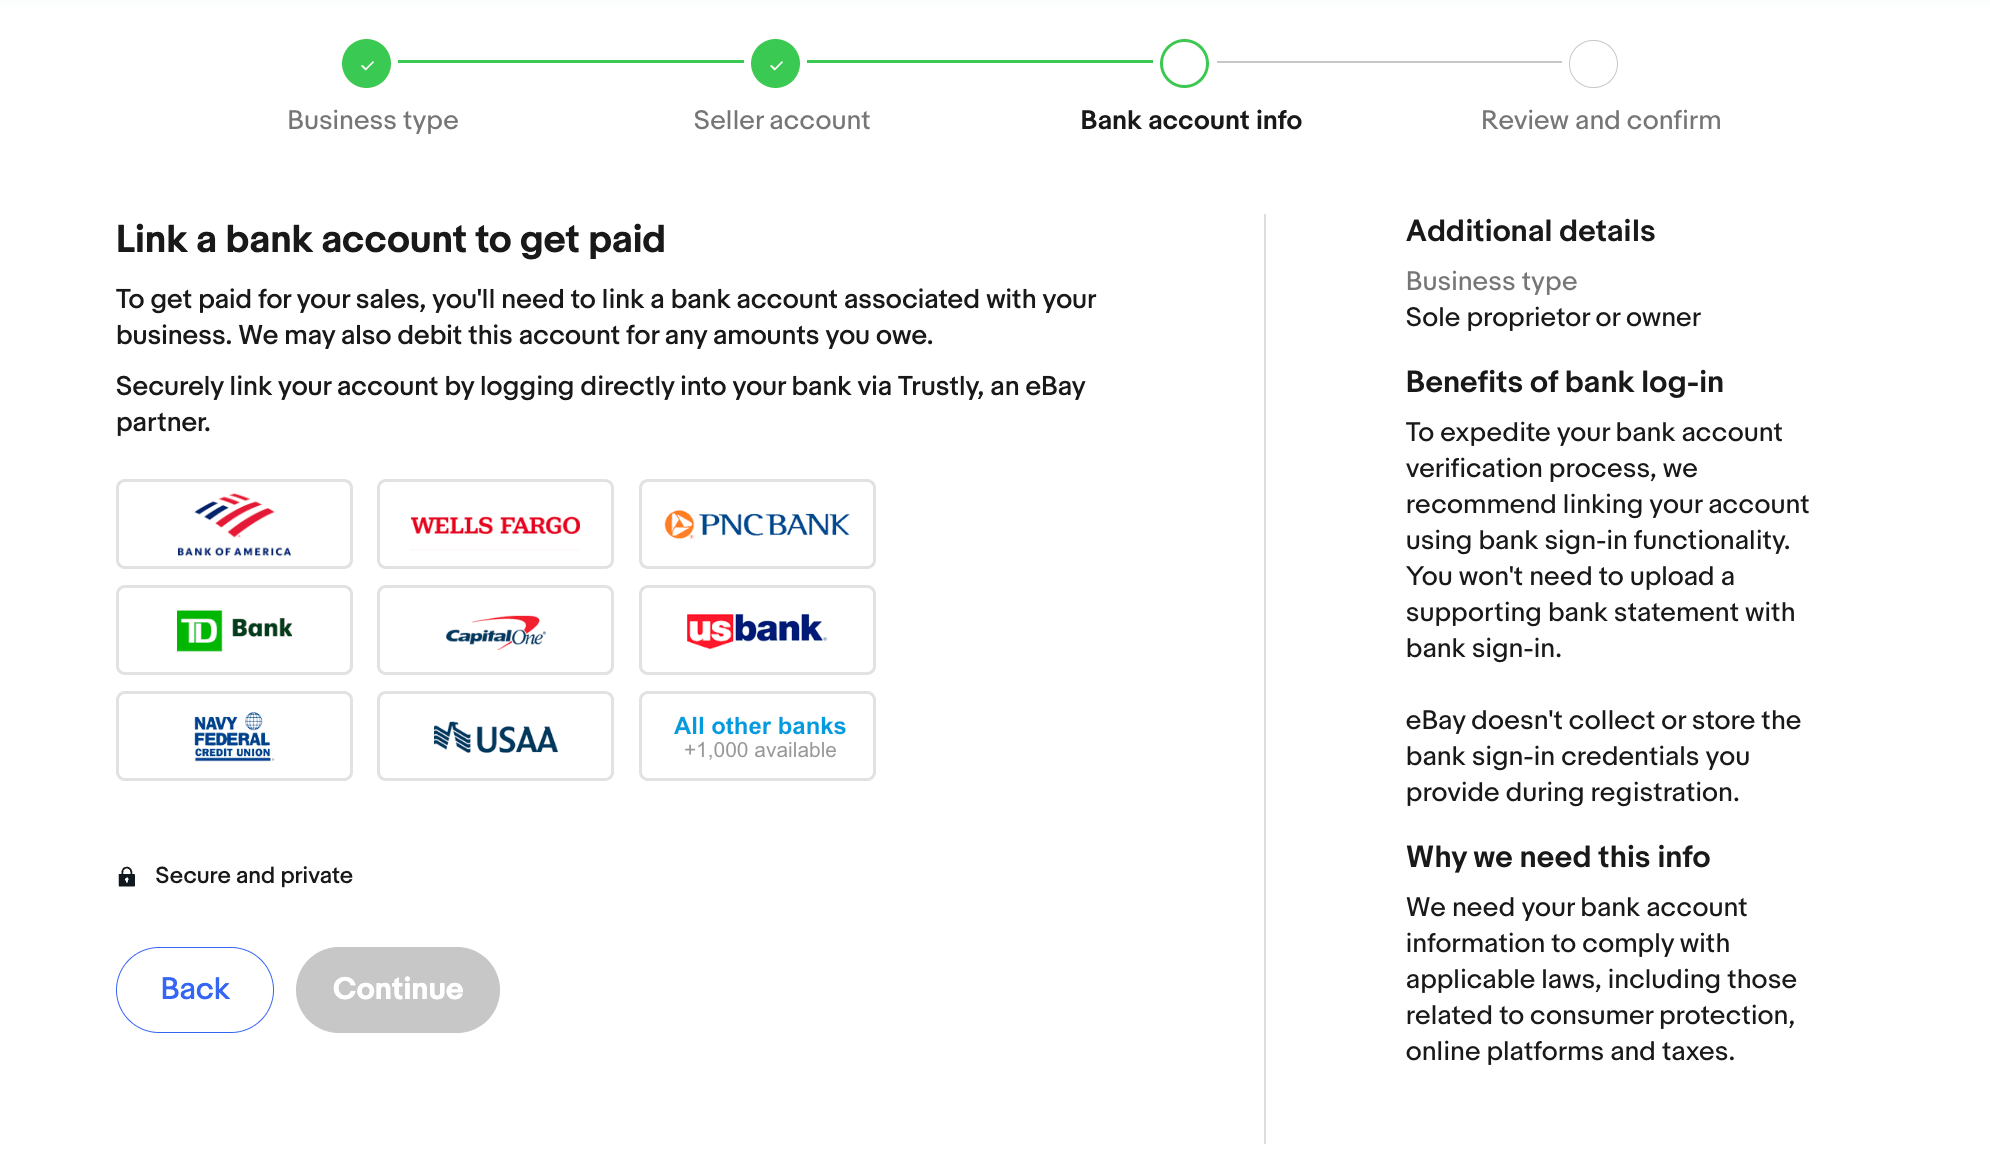This screenshot has height=1172, width=1990.
Task: Select the TD Bank tile
Action: [x=233, y=630]
